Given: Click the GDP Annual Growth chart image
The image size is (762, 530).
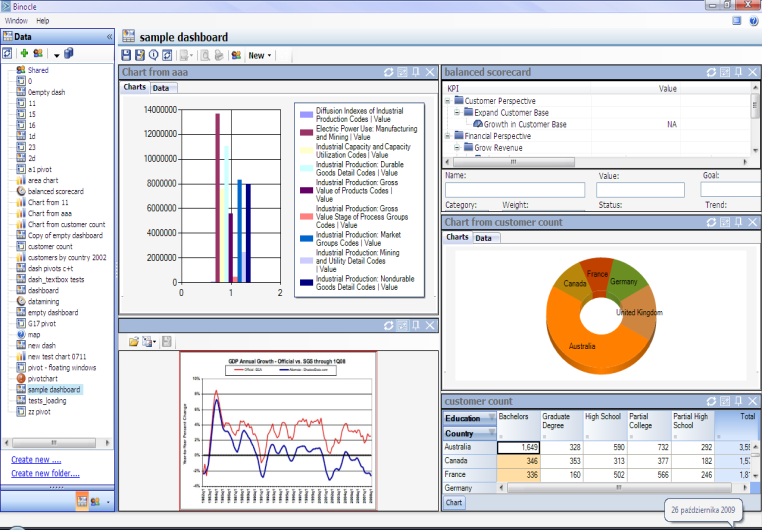Looking at the screenshot, I should [x=278, y=431].
